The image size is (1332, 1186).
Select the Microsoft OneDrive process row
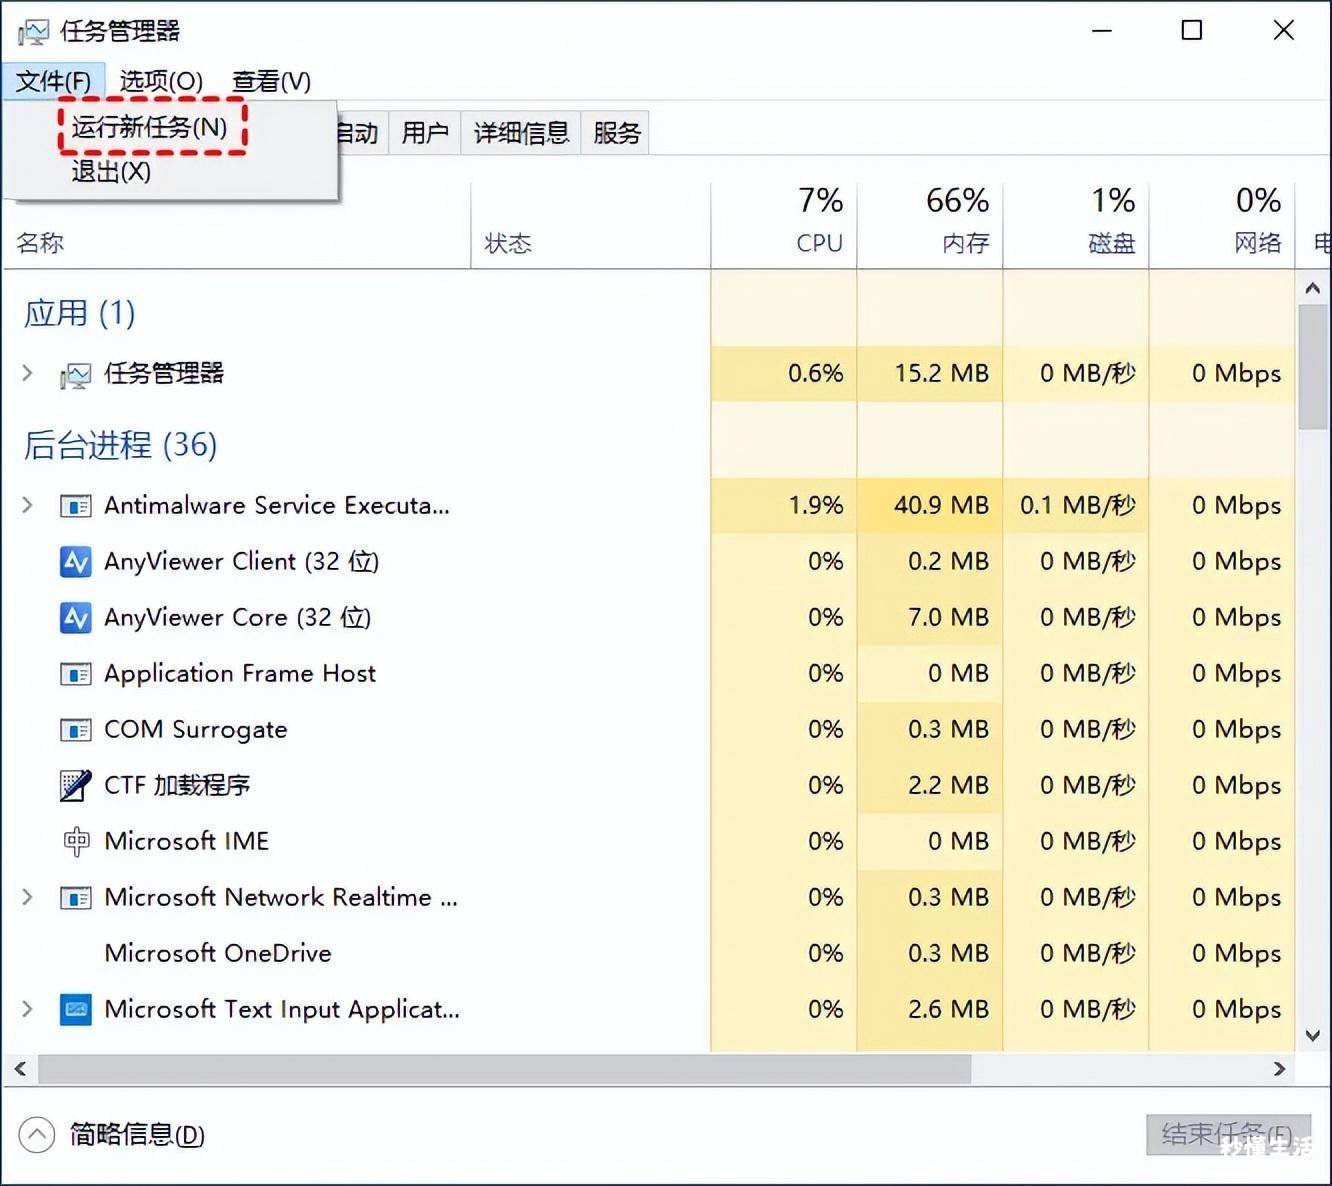click(649, 954)
